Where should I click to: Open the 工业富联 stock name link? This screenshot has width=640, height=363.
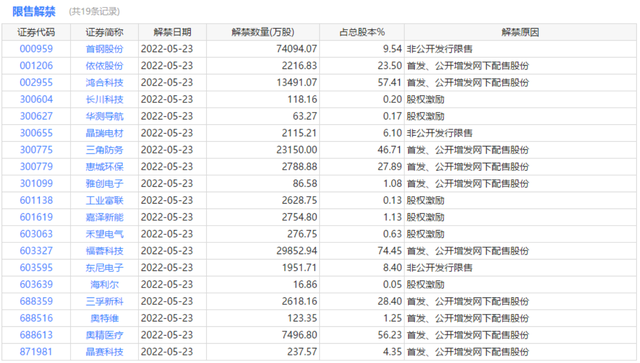104,200
